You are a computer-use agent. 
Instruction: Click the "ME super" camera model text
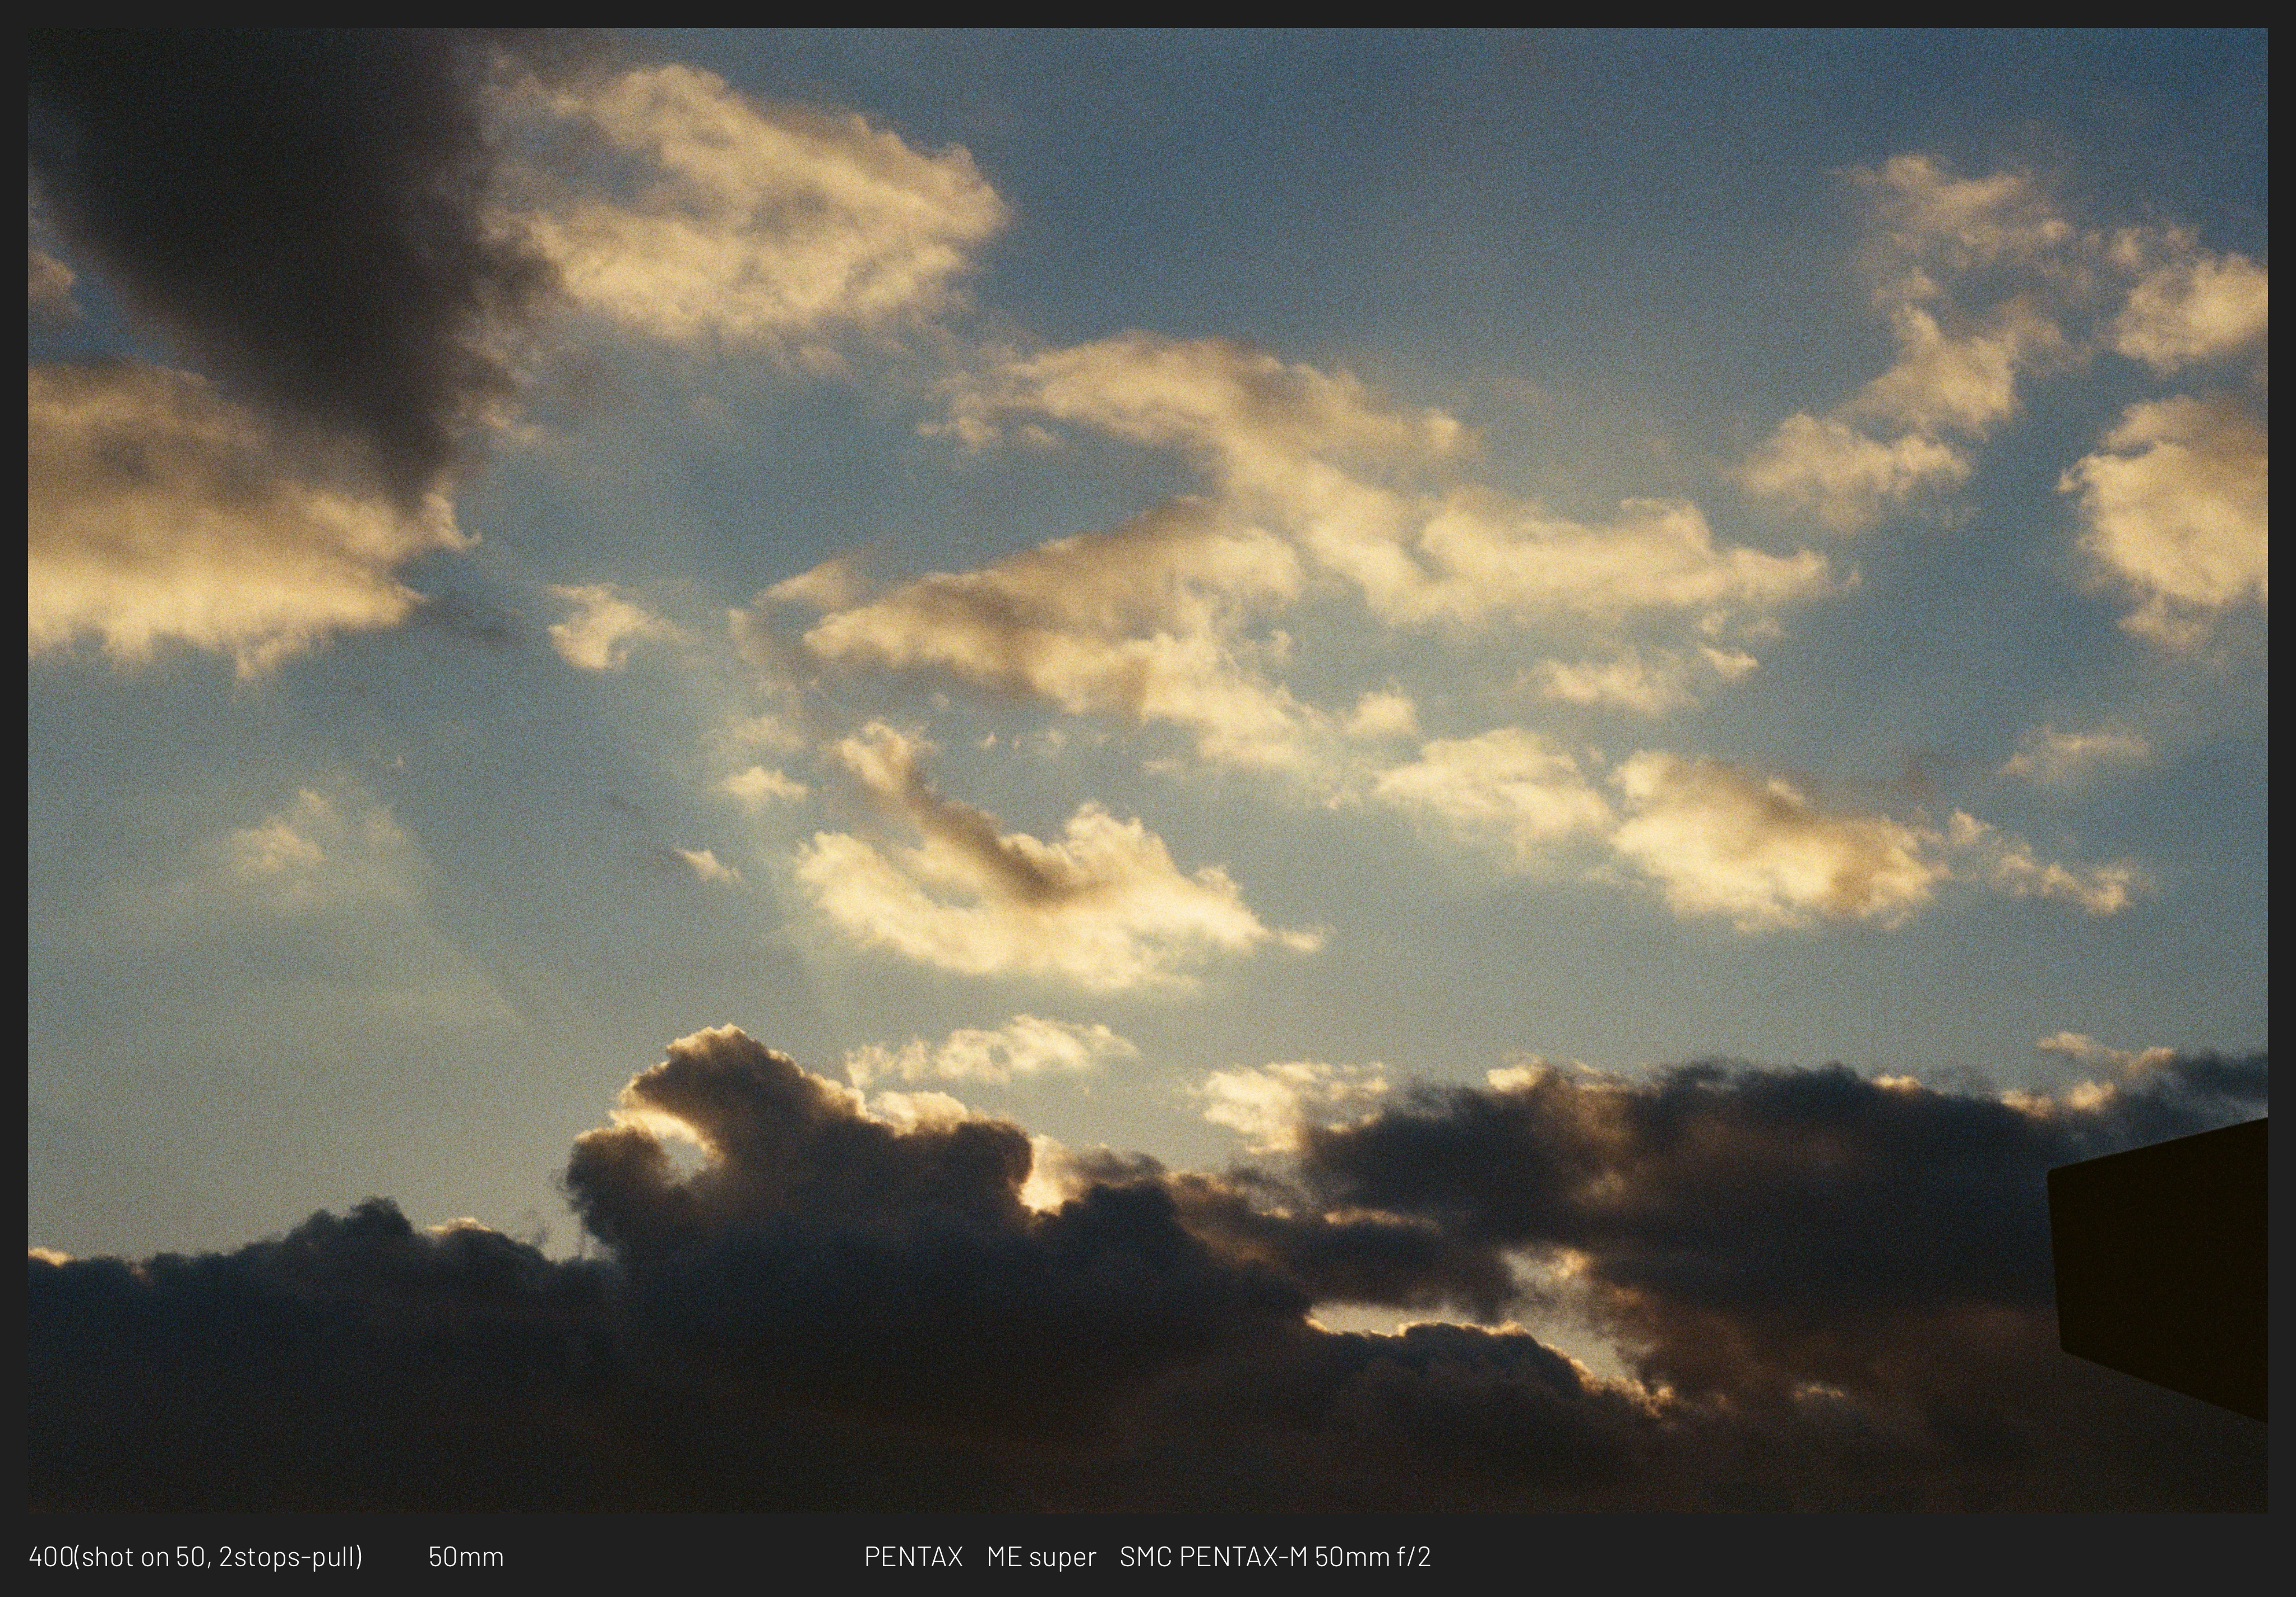pyautogui.click(x=1041, y=1557)
